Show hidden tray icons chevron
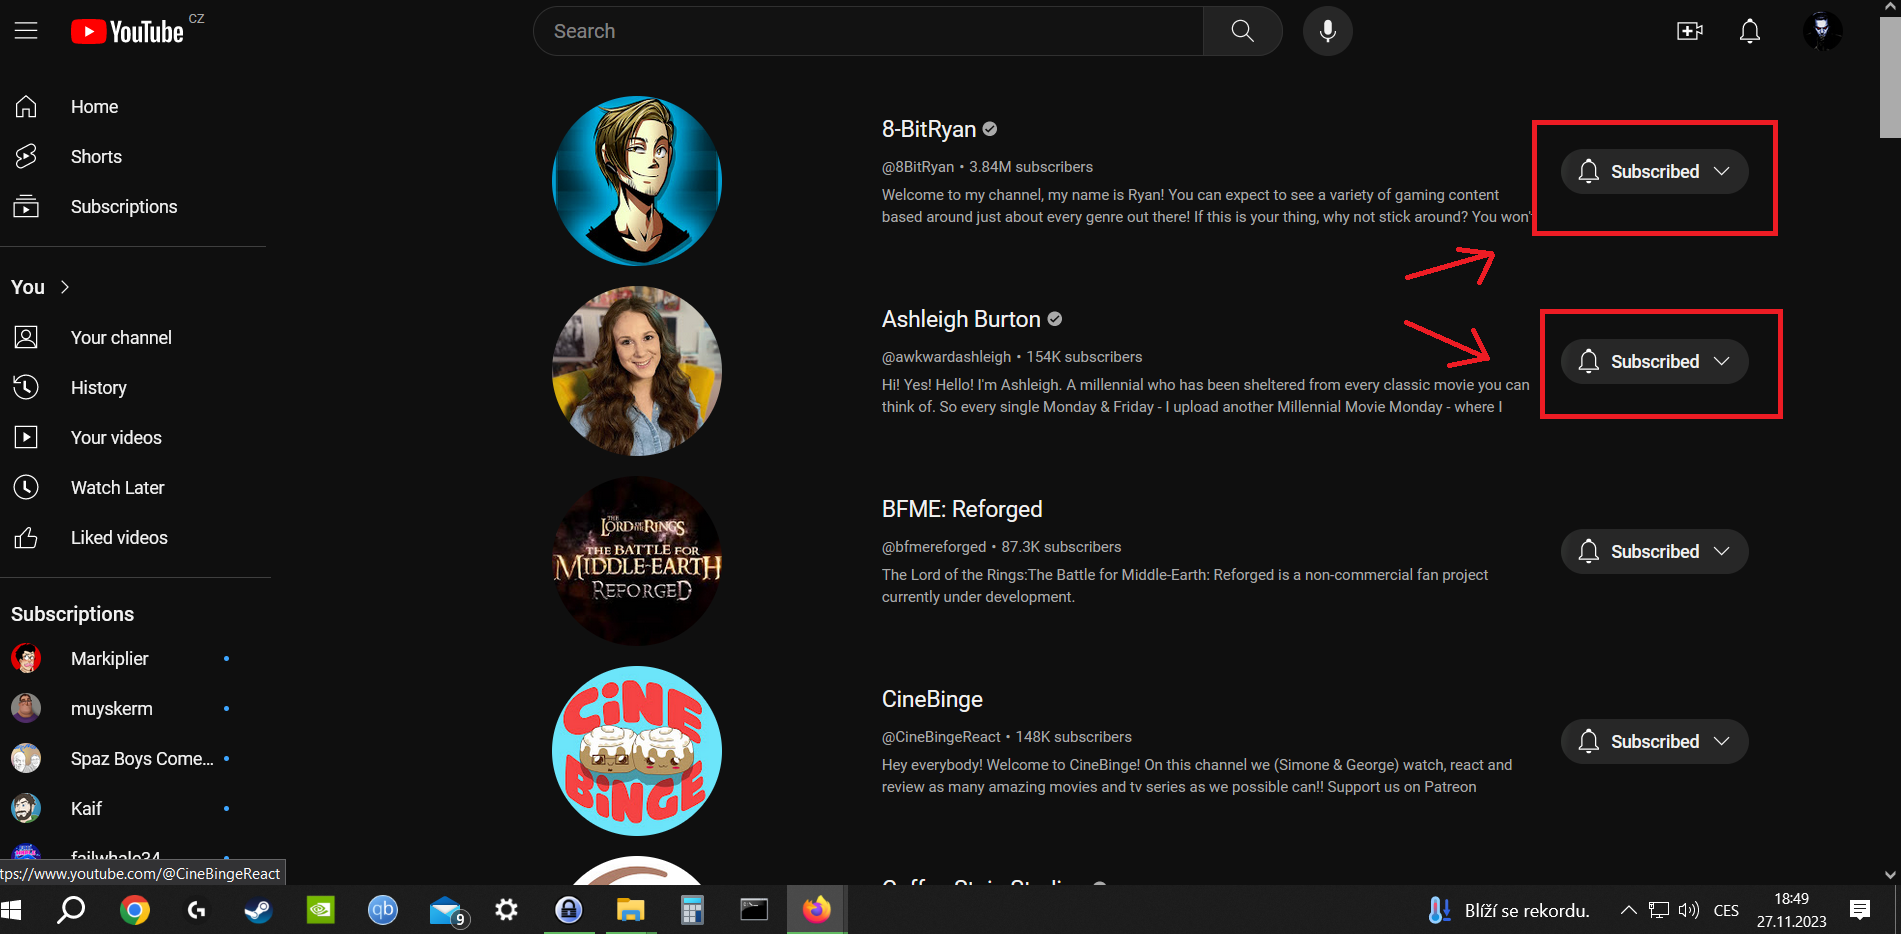 pyautogui.click(x=1628, y=910)
